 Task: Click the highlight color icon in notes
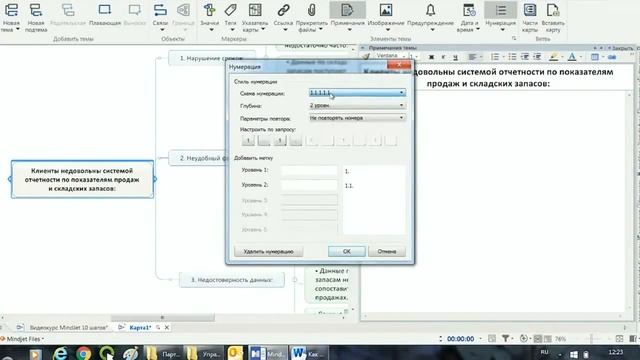tap(553, 57)
